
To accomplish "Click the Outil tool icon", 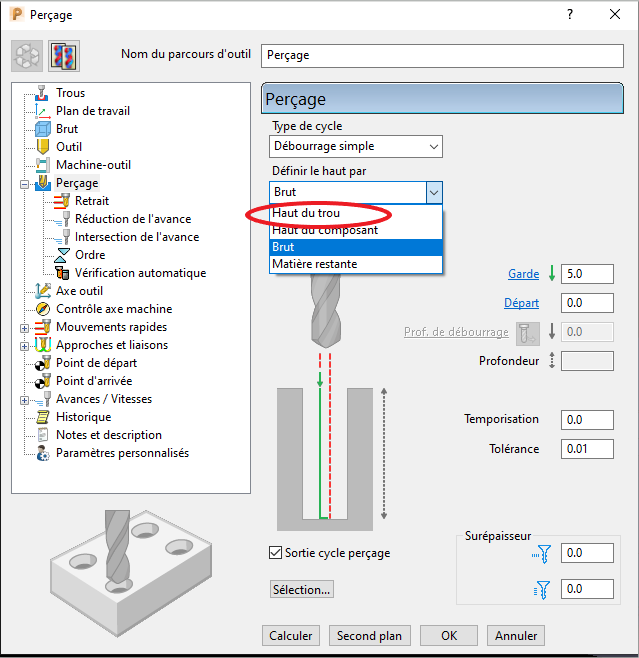I will pyautogui.click(x=42, y=147).
